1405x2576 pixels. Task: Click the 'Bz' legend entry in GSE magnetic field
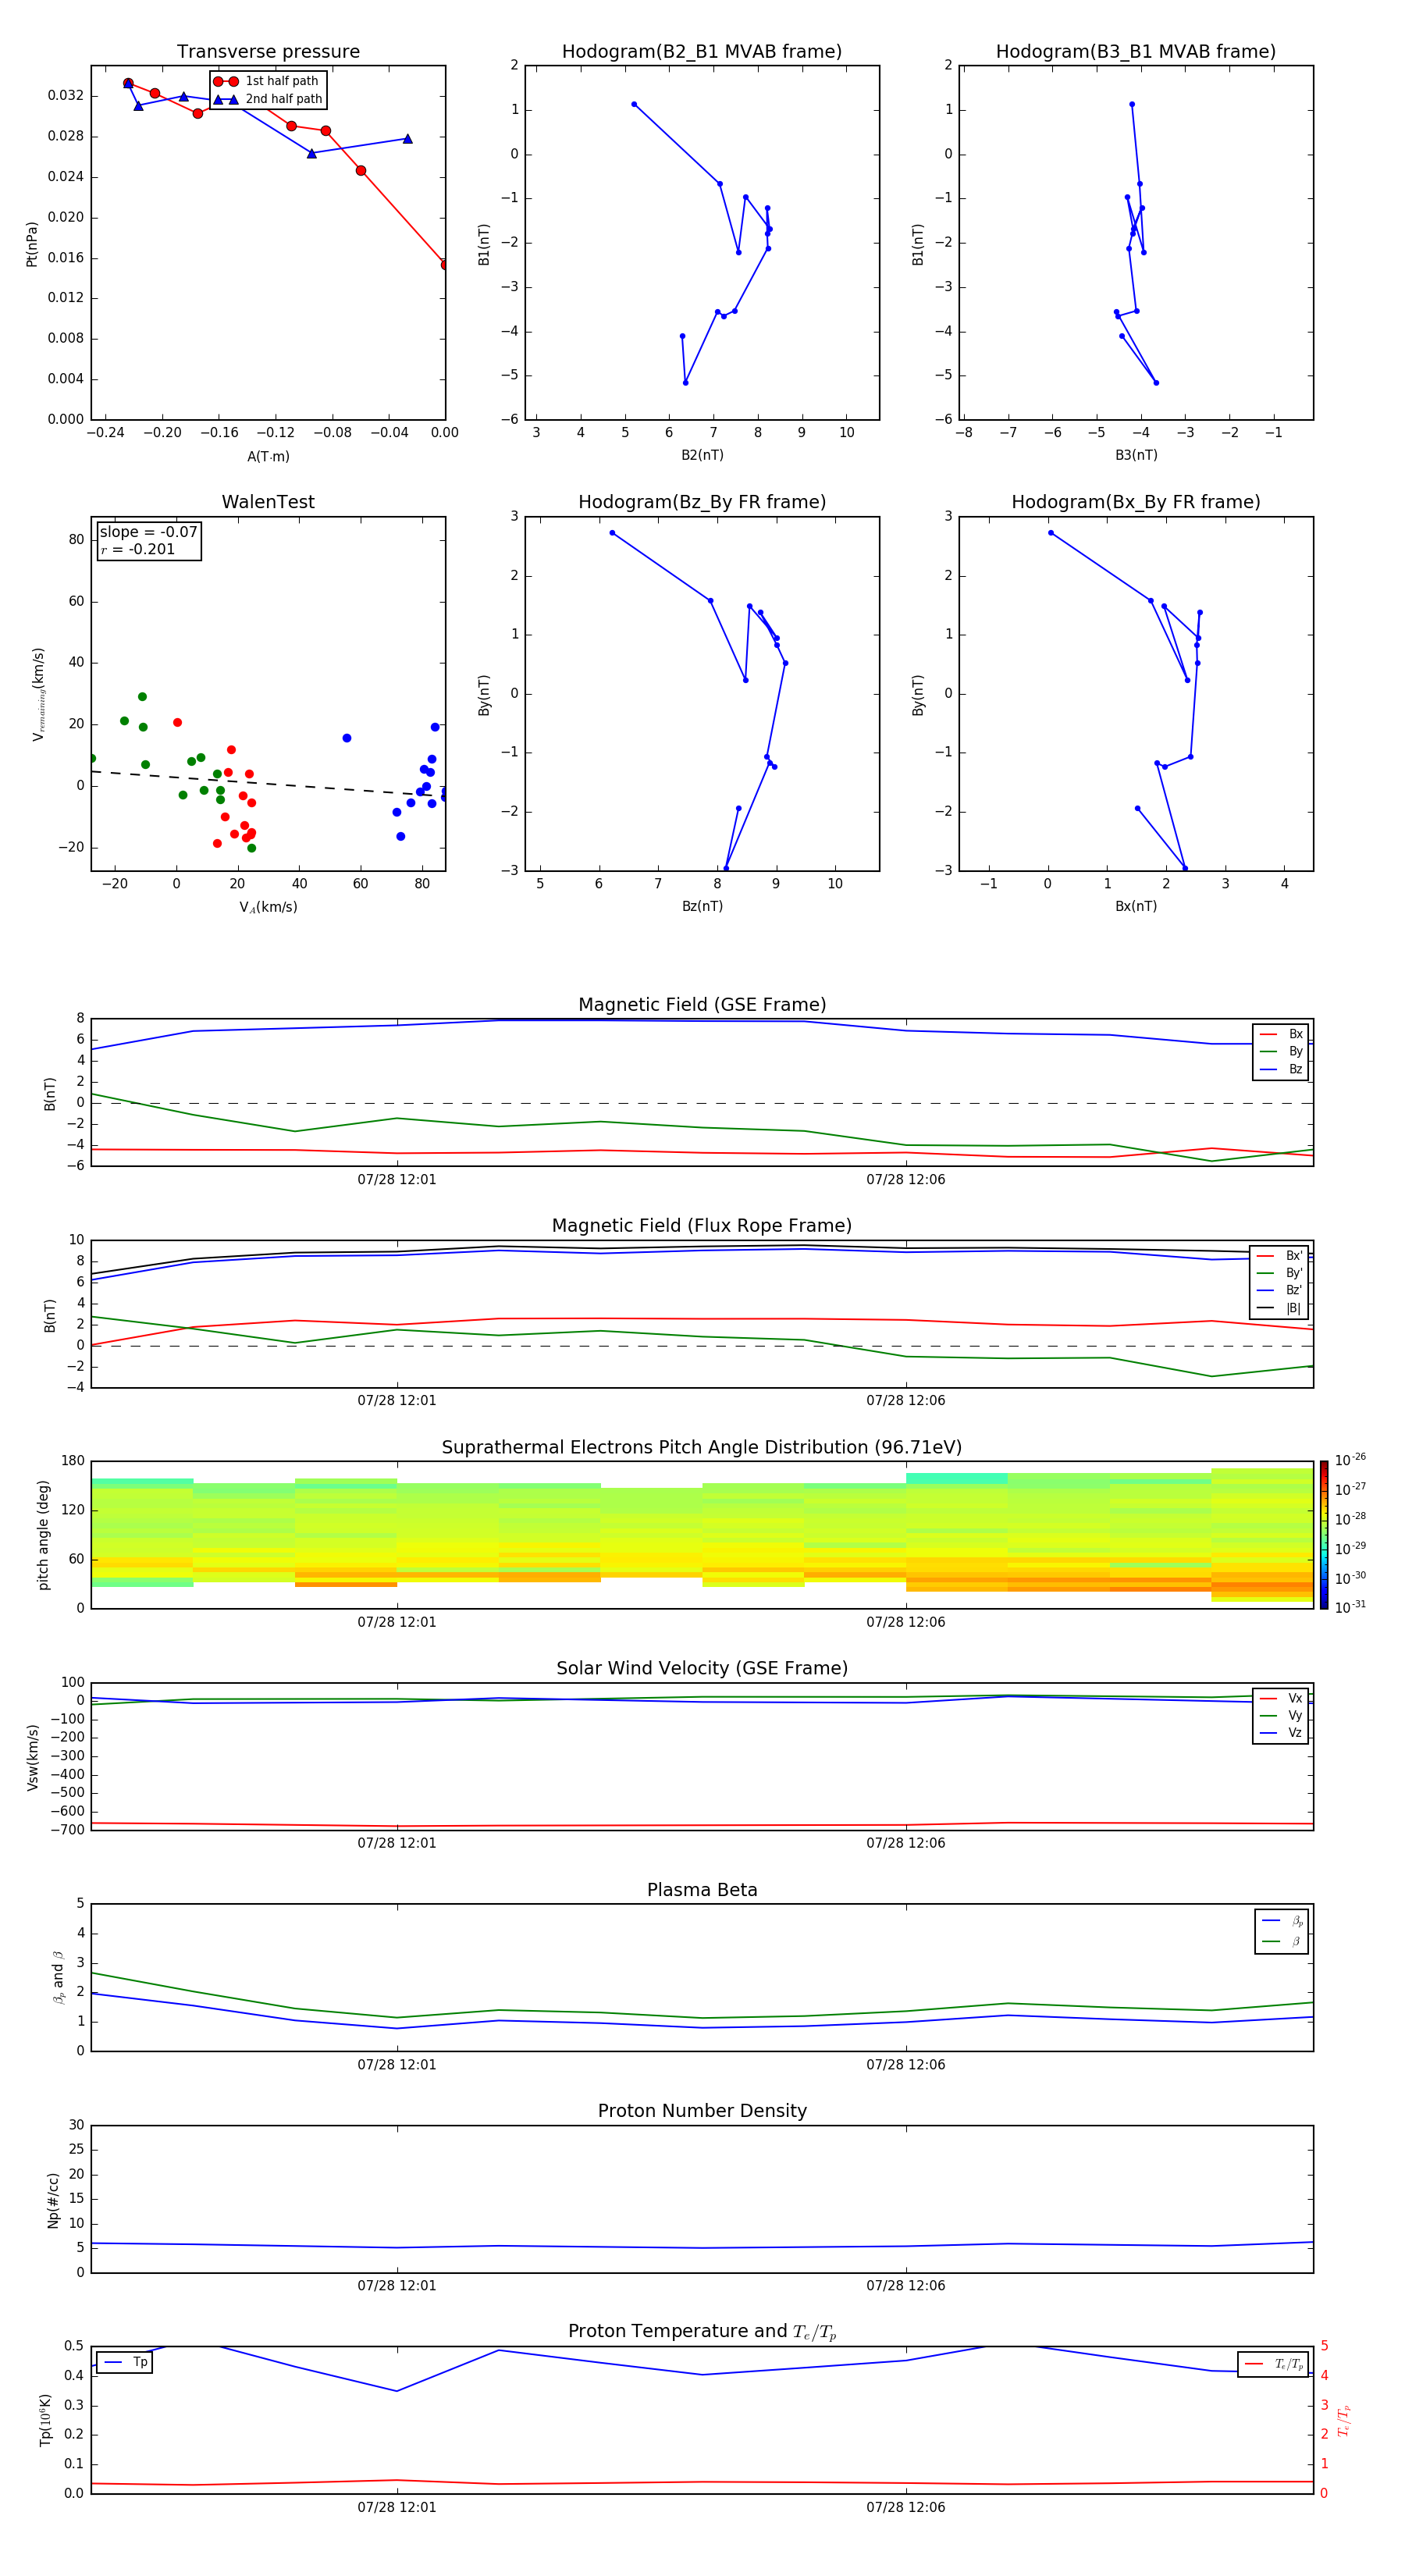tap(1281, 1070)
